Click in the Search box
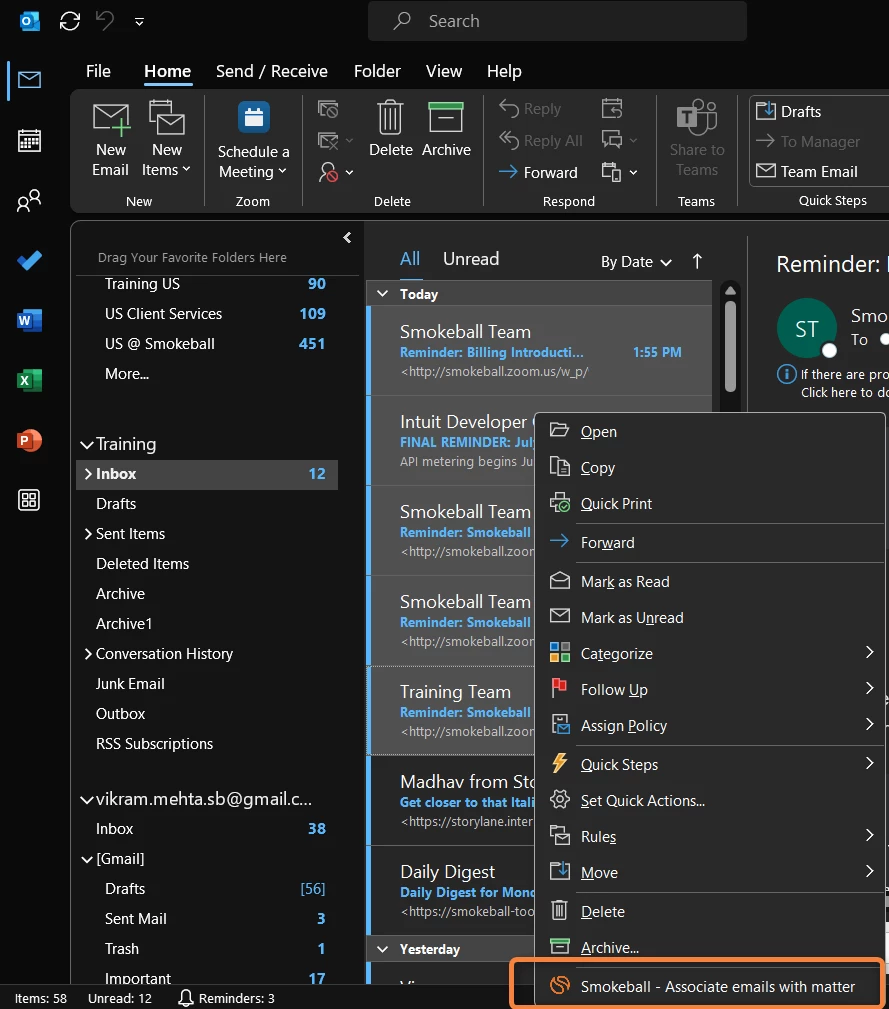Screen dimensions: 889x1009 (x=557, y=21)
